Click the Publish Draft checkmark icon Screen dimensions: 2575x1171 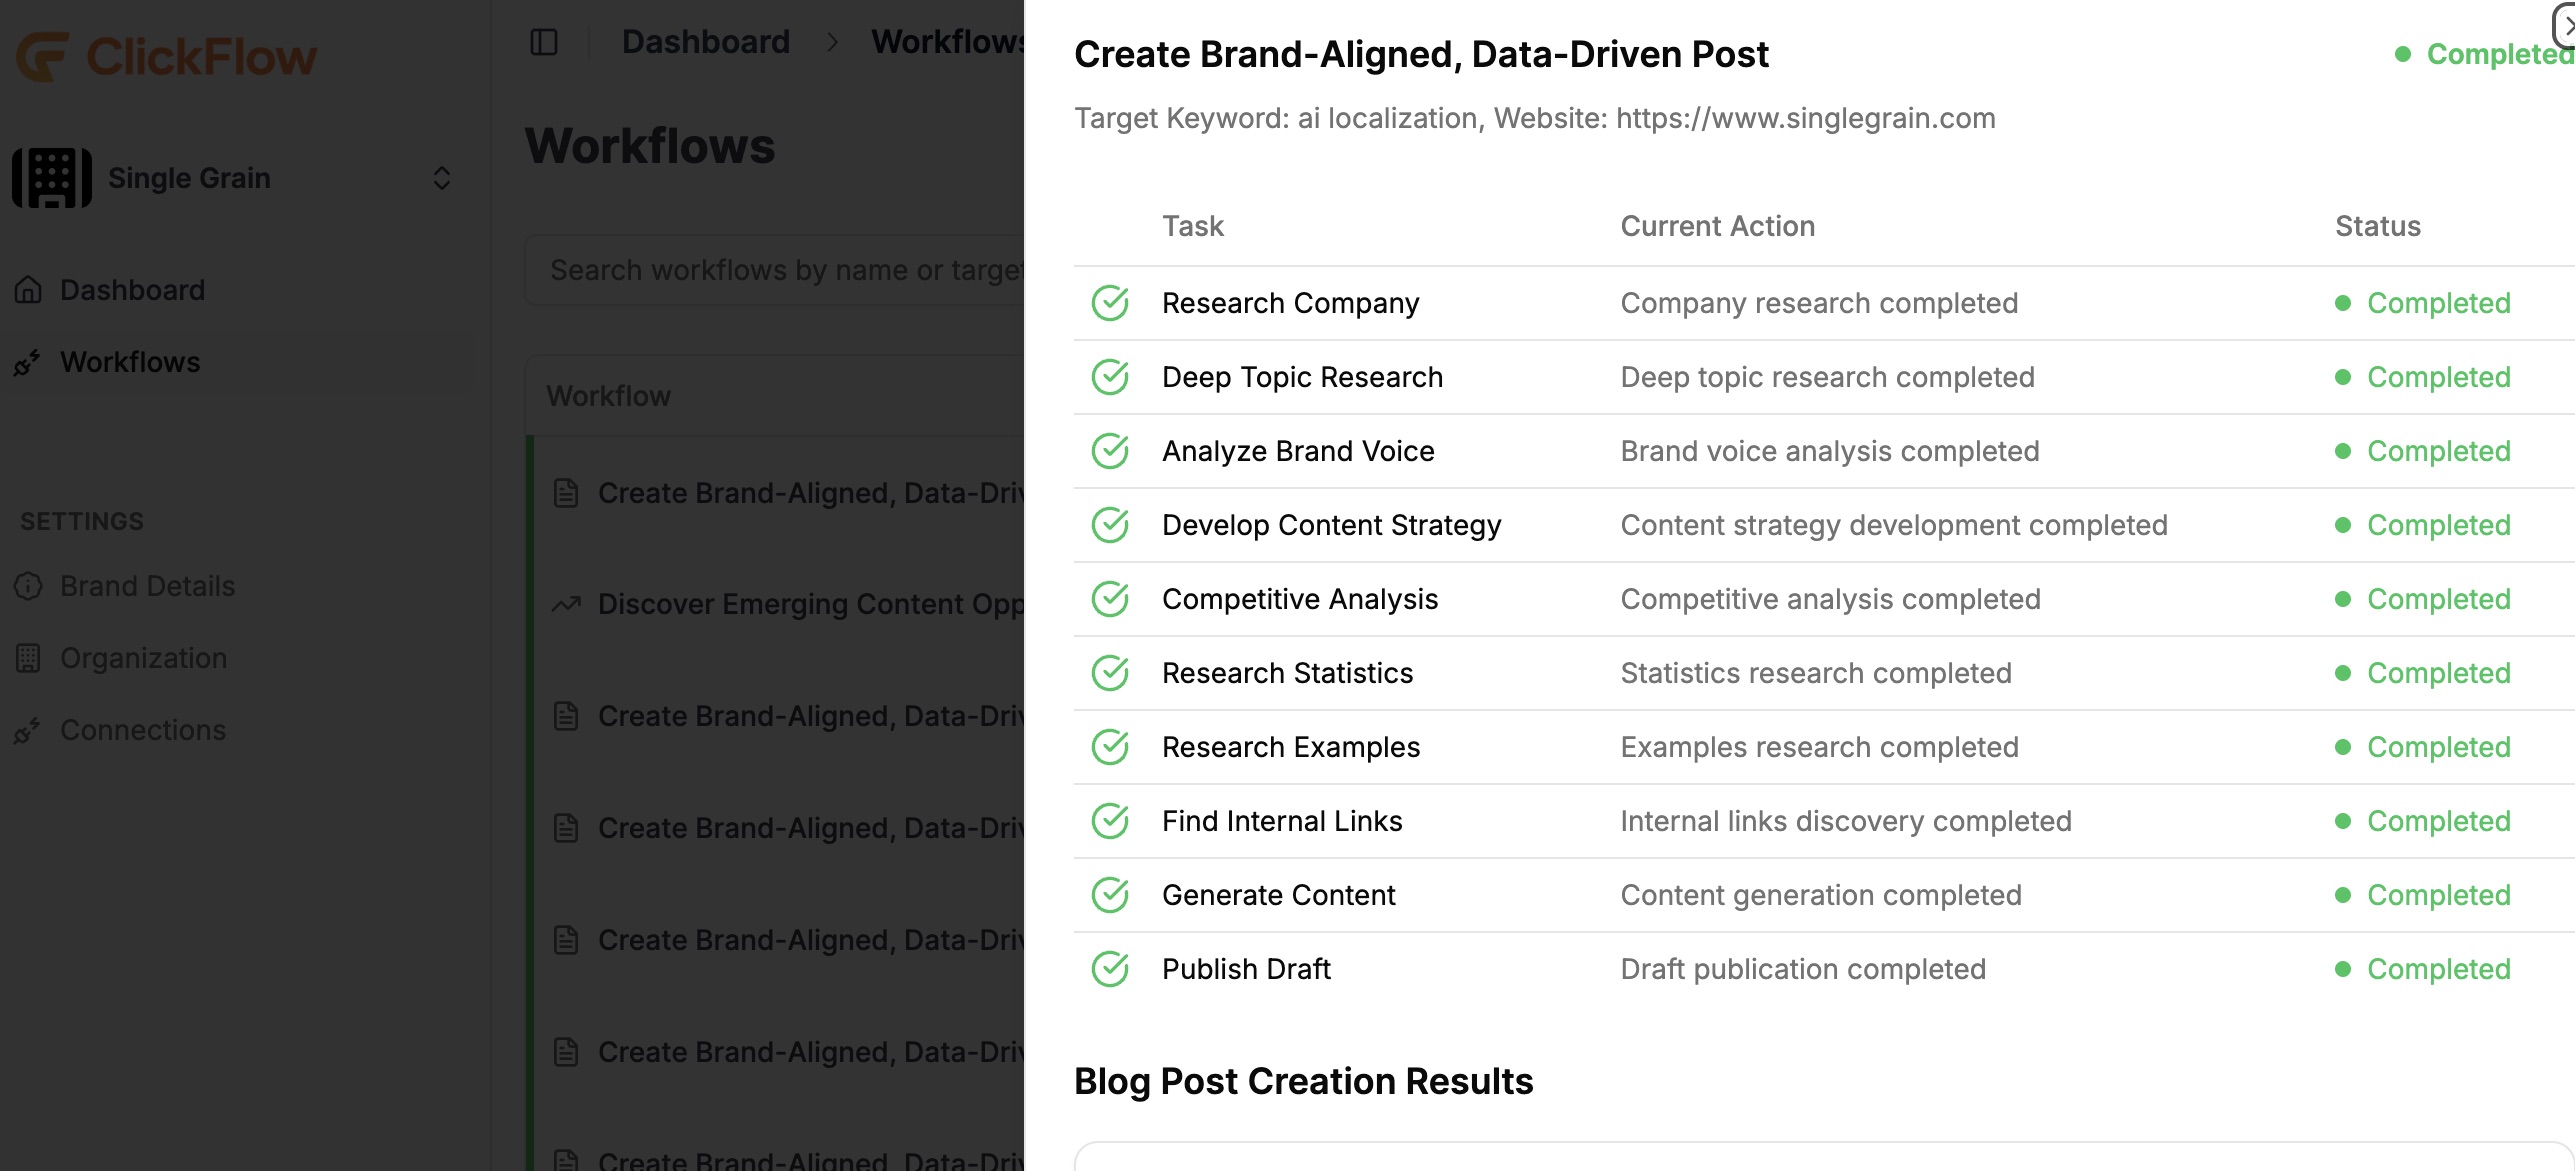coord(1110,969)
